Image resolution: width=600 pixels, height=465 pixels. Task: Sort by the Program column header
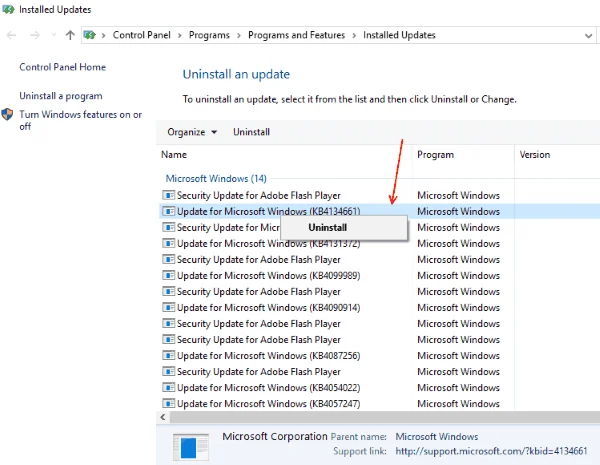[435, 155]
